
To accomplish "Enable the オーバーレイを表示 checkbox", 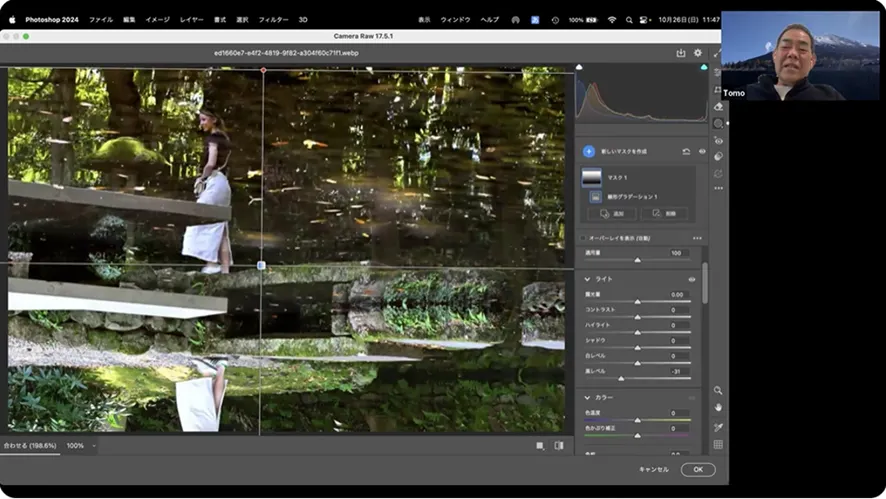I will point(584,238).
